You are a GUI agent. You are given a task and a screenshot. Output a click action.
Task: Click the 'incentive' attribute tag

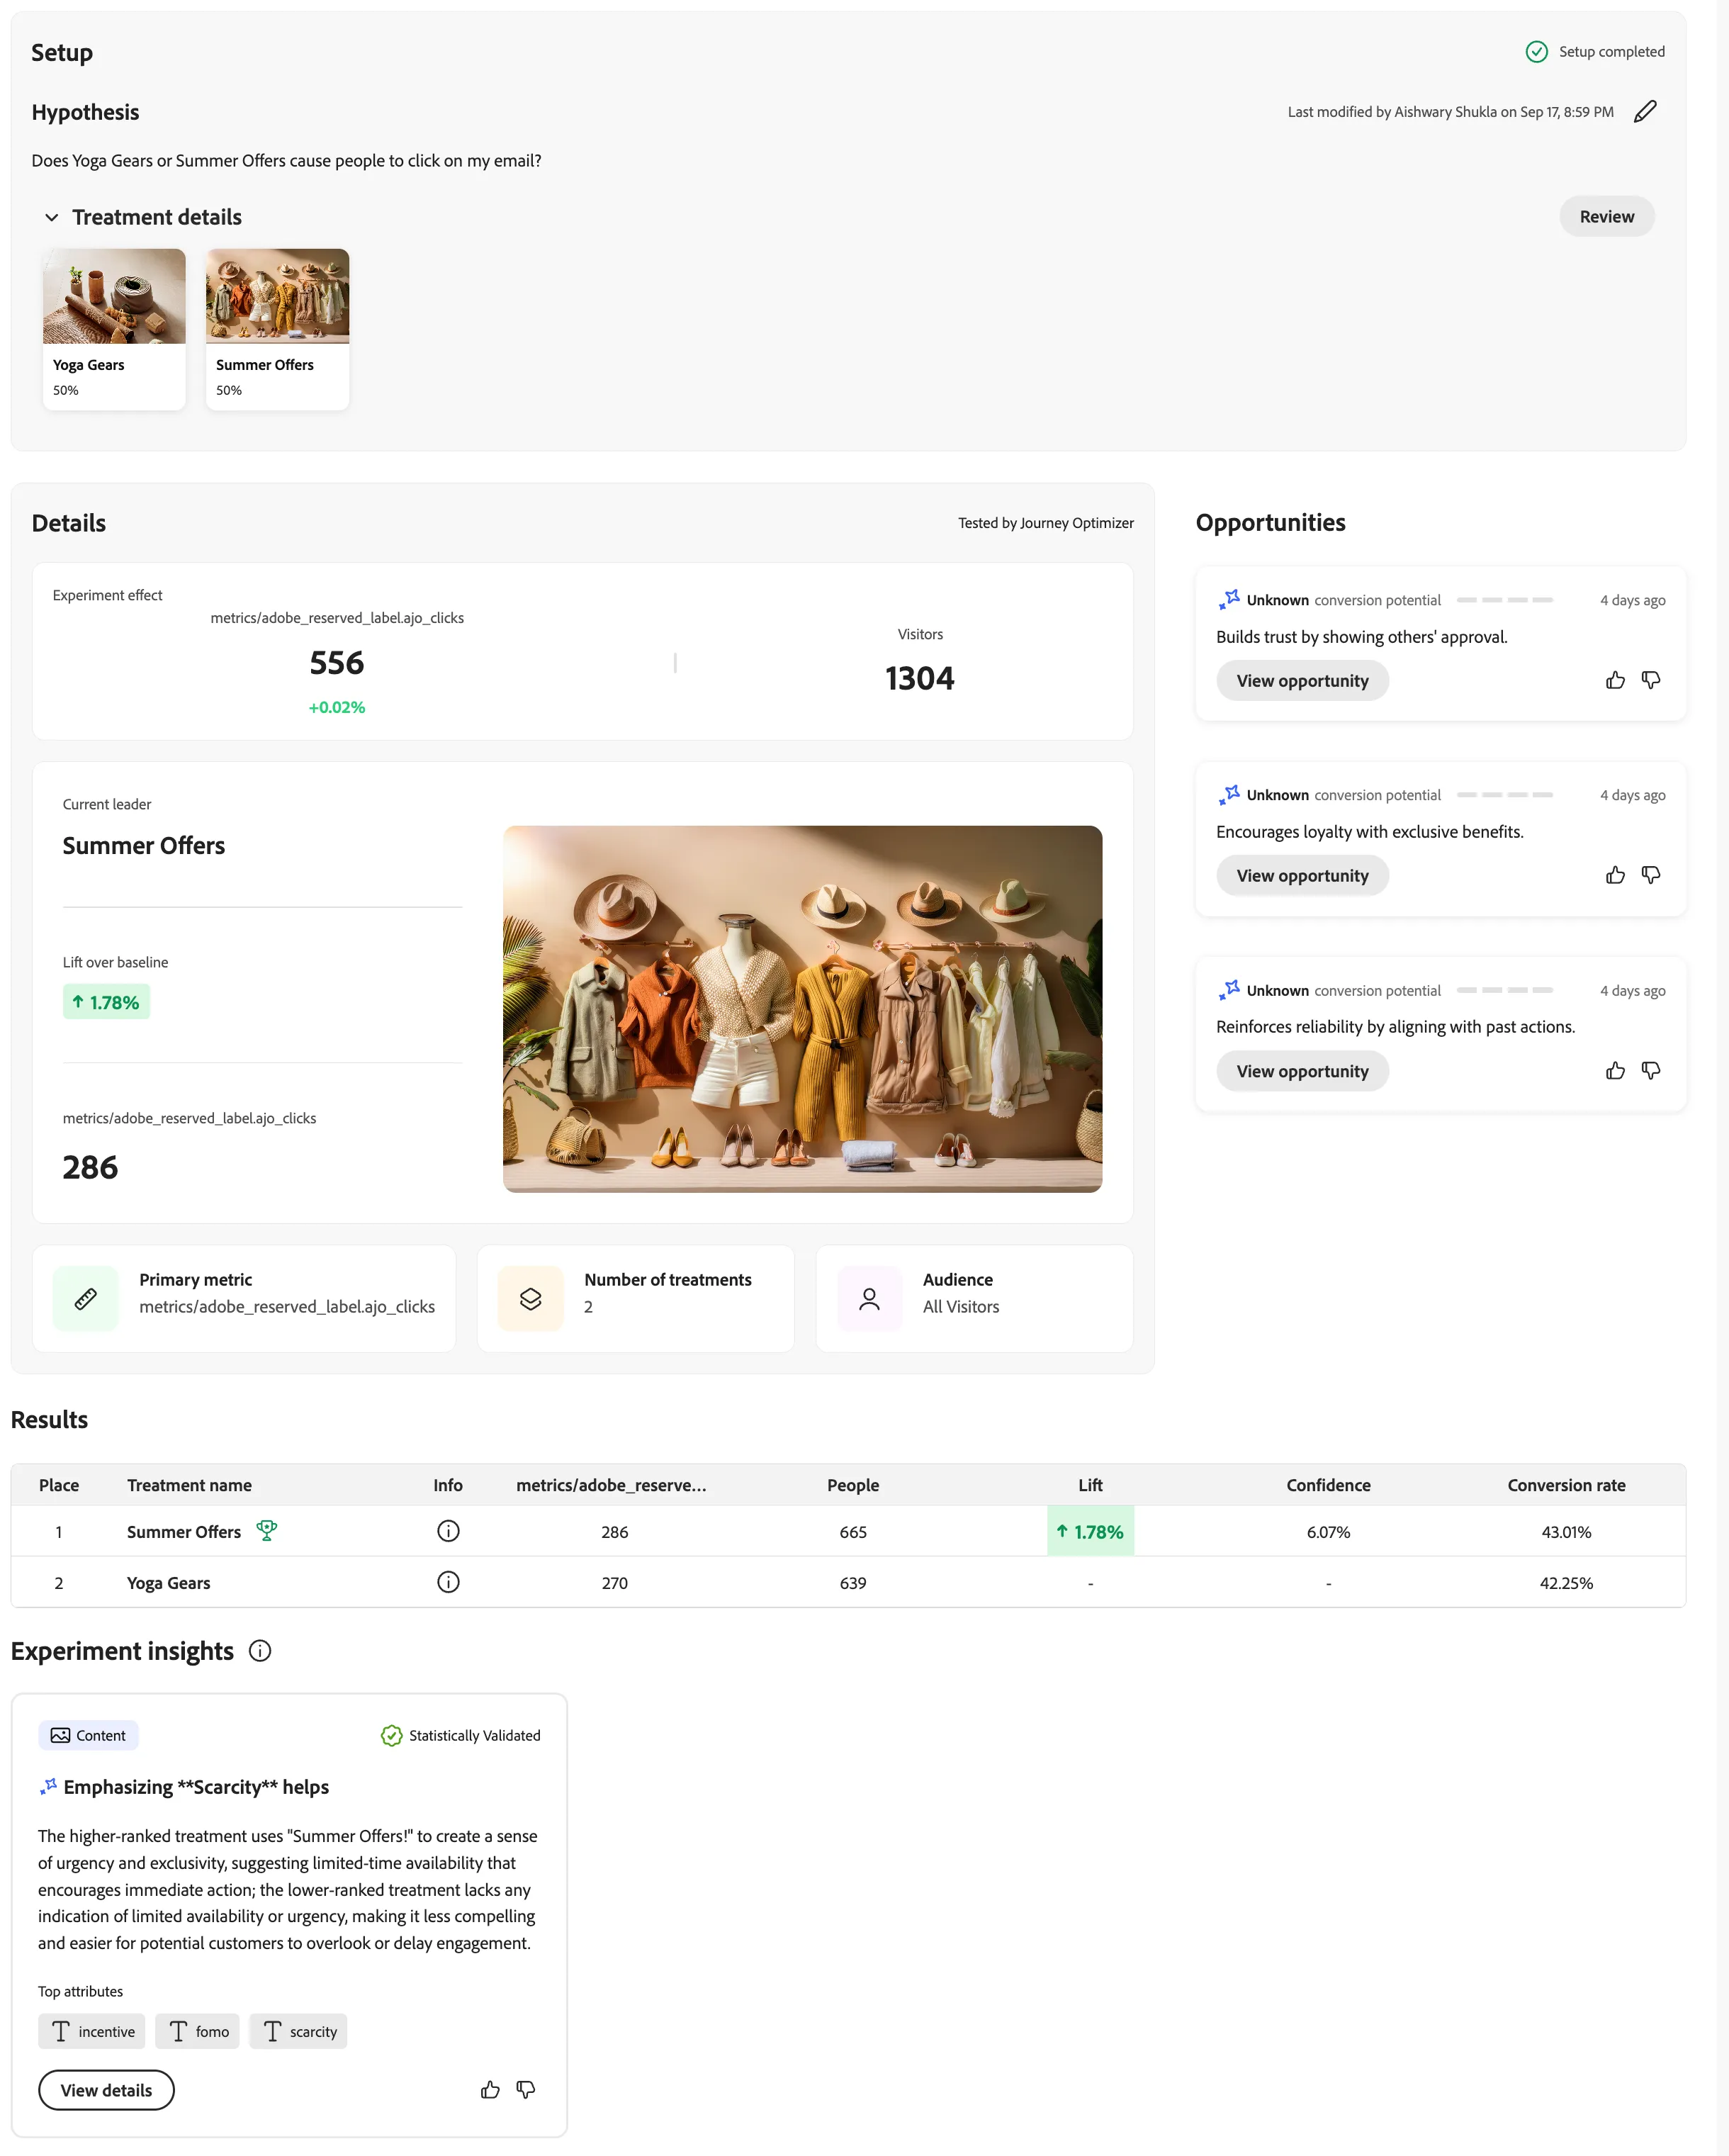[x=92, y=2031]
